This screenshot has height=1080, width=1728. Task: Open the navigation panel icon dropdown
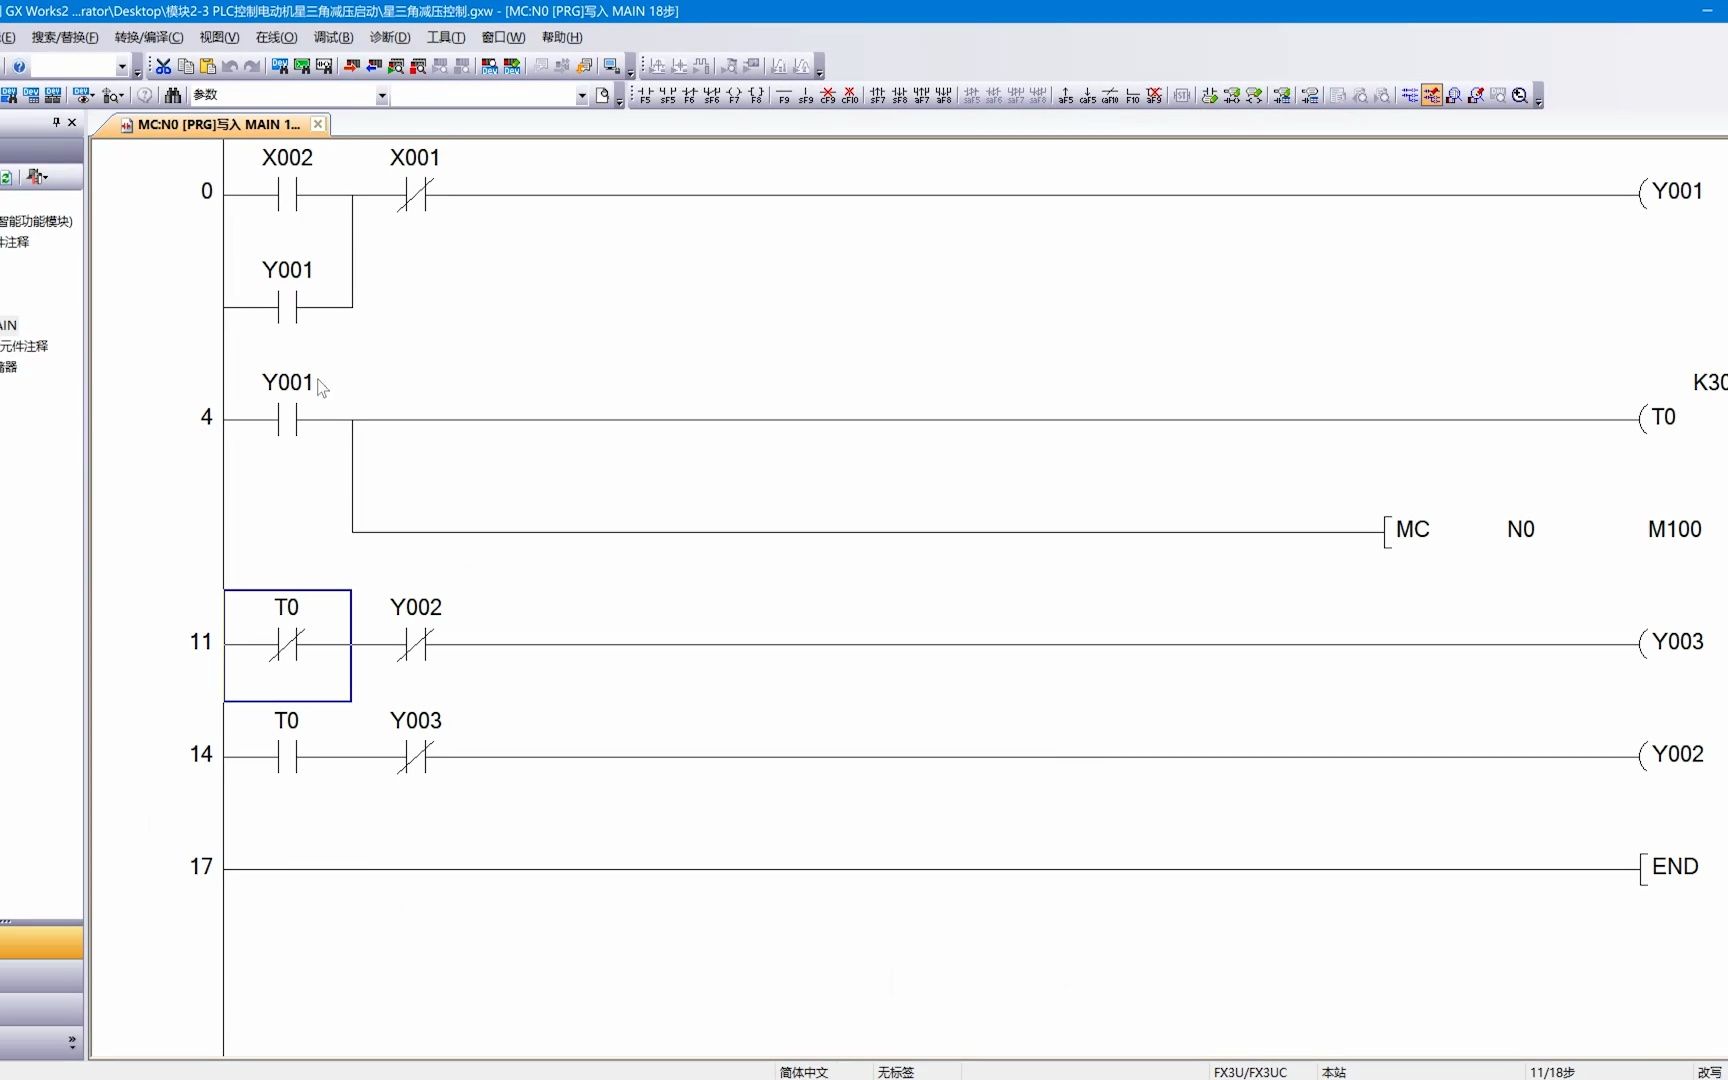point(38,177)
